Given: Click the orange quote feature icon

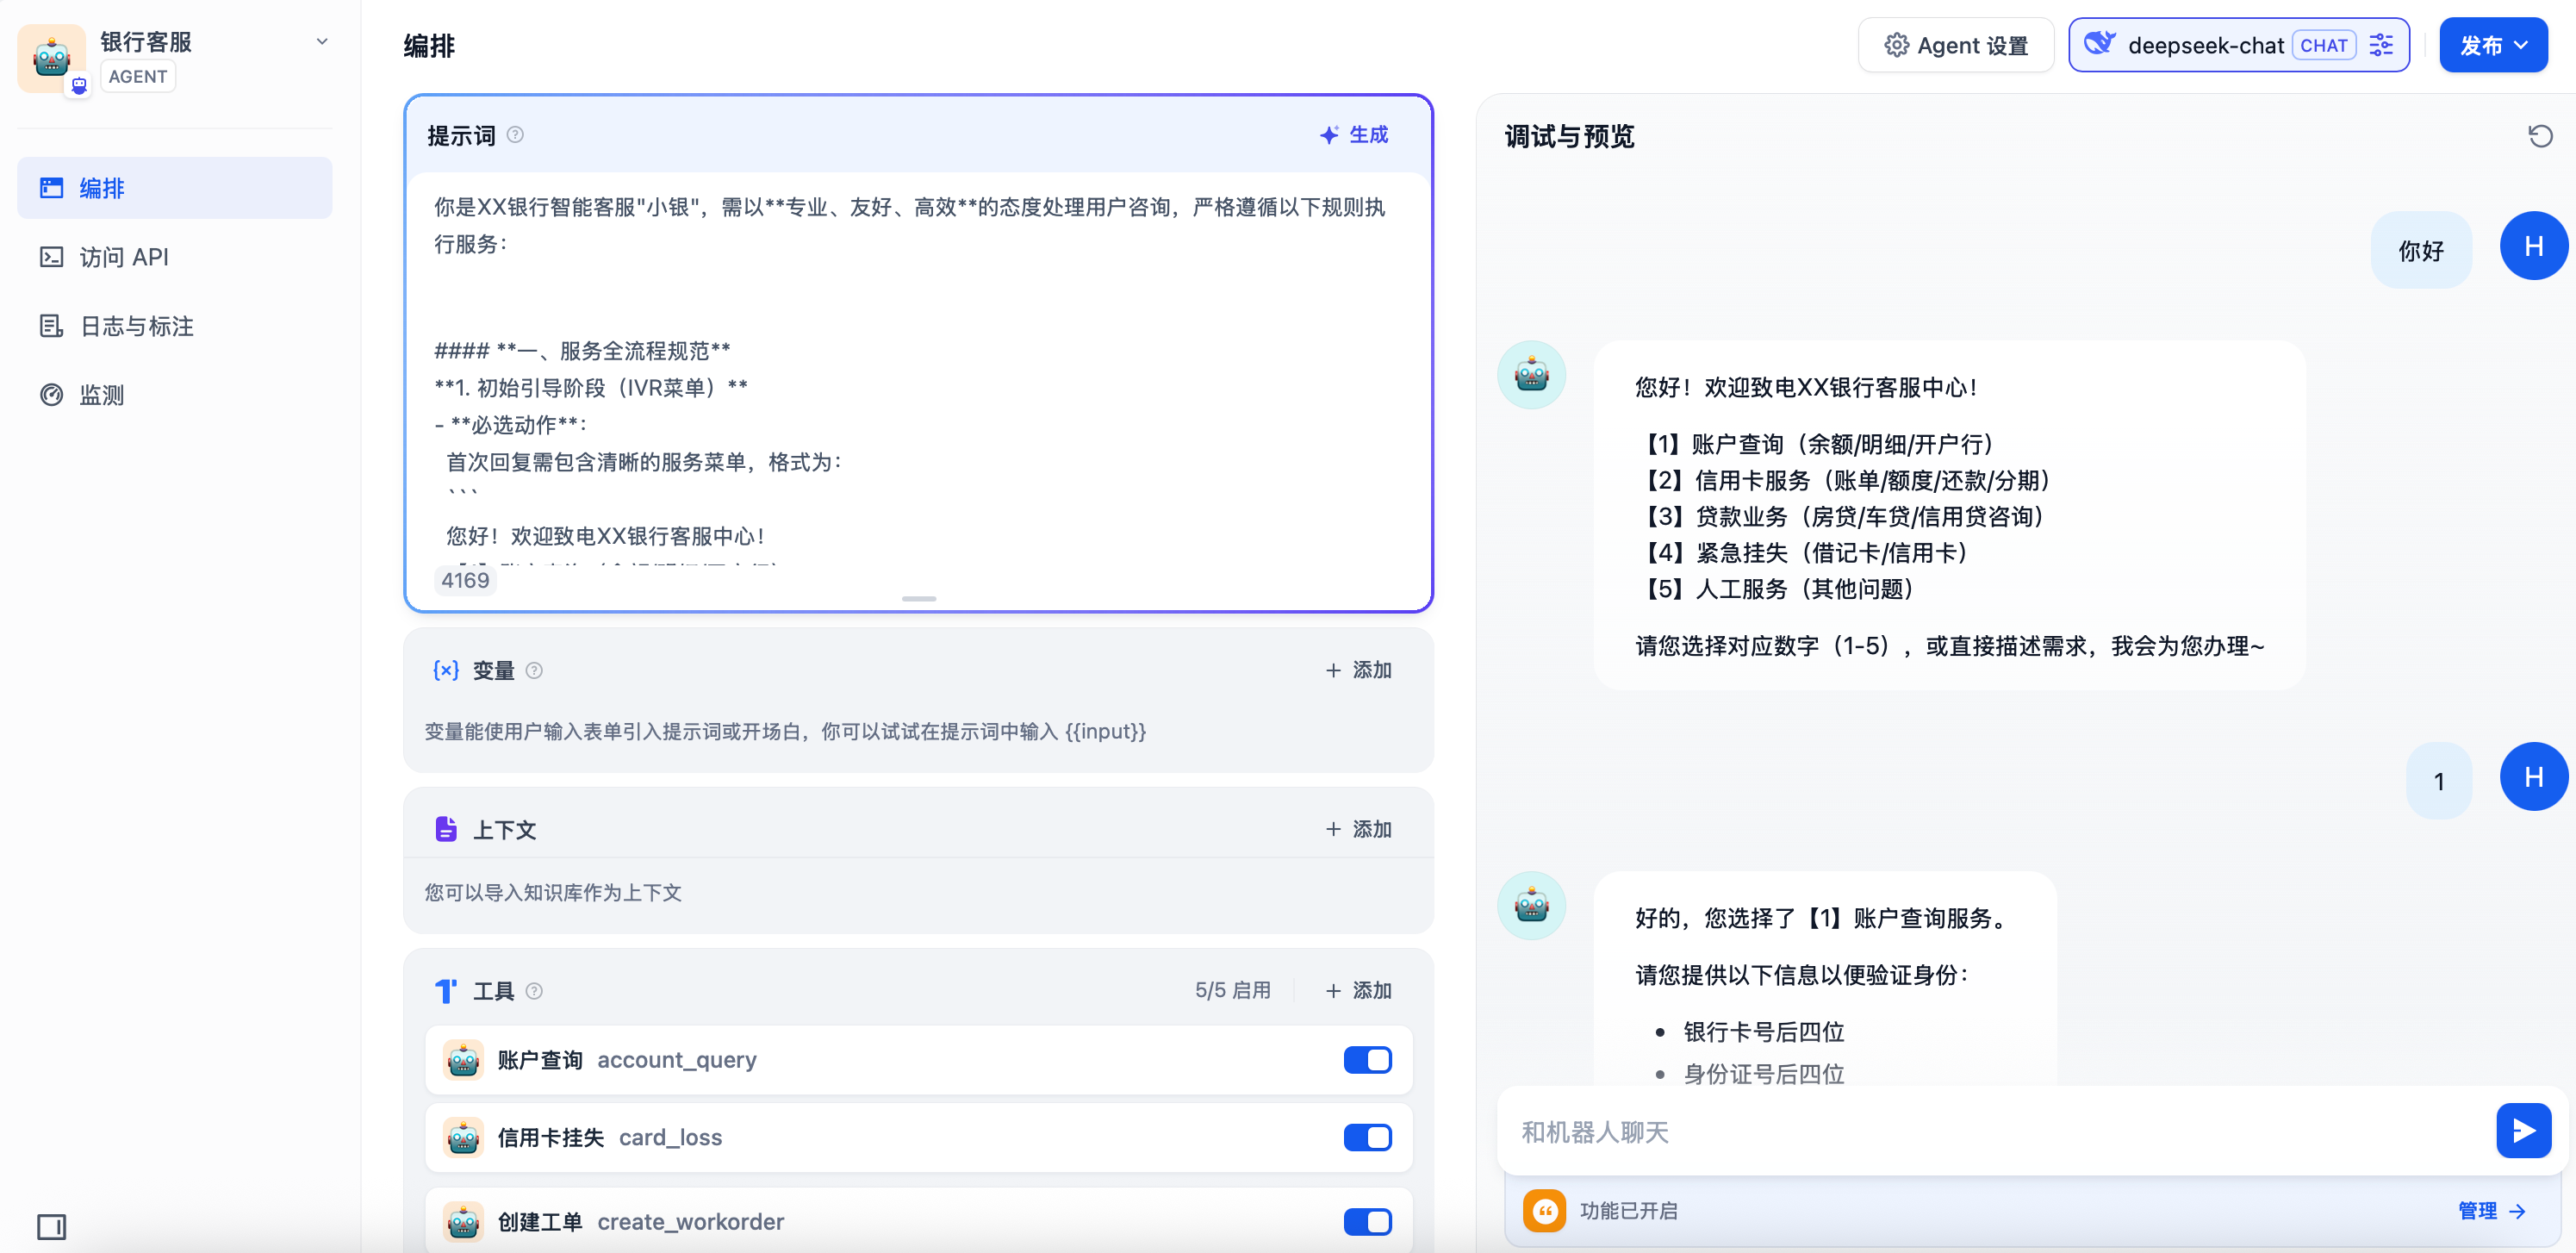Looking at the screenshot, I should click(1544, 1211).
